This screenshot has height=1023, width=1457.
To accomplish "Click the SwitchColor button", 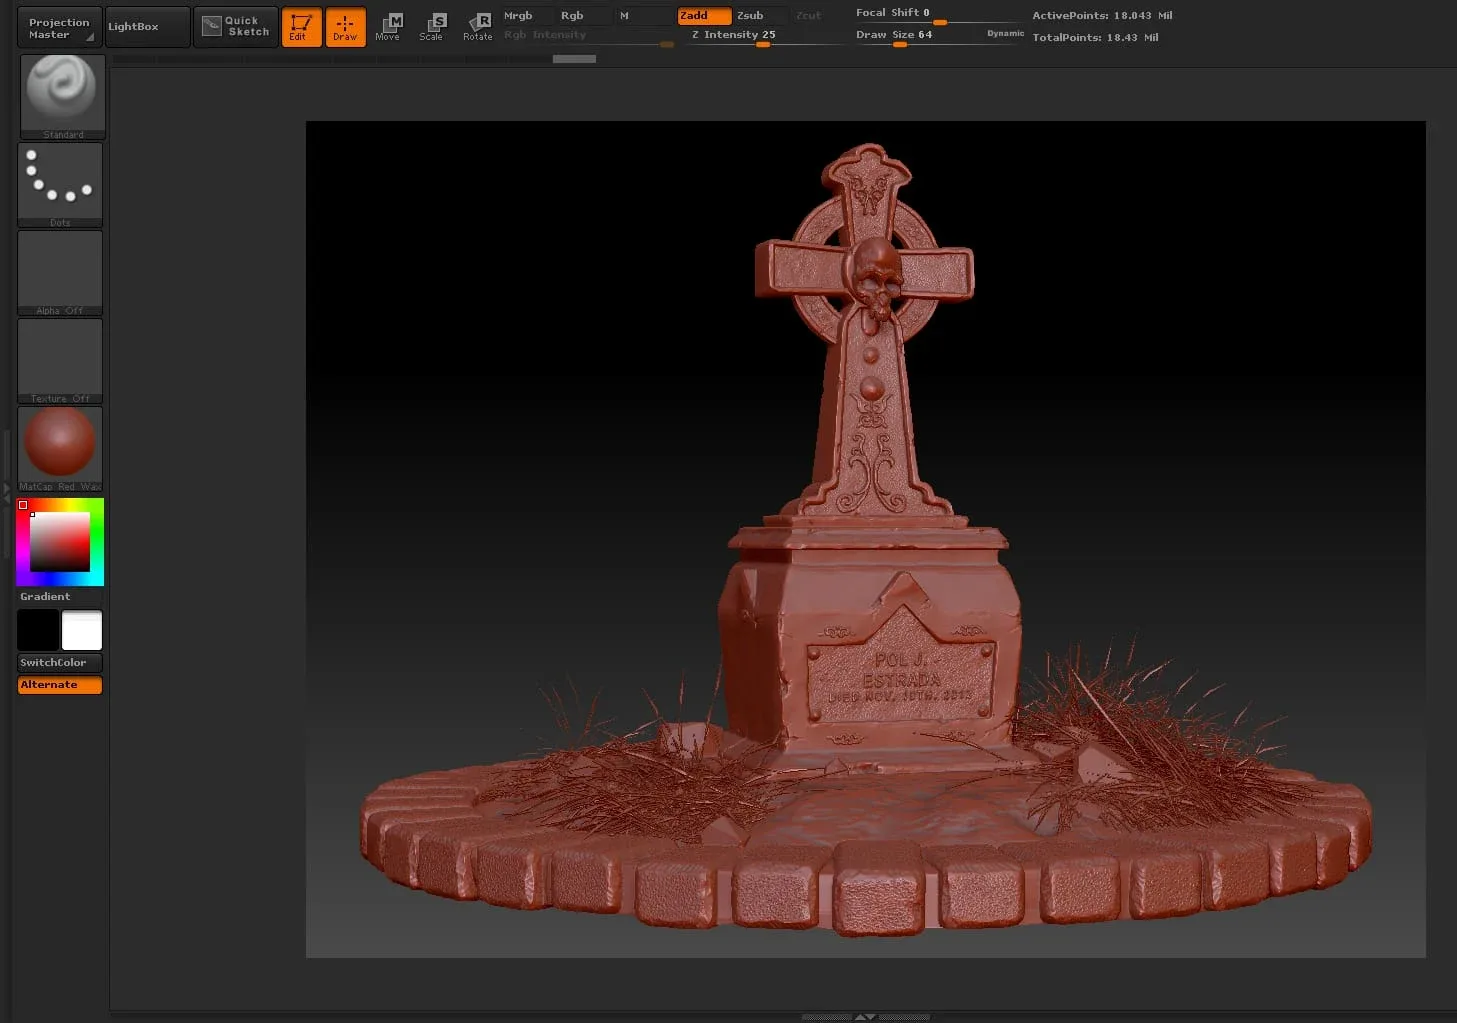I will (x=60, y=663).
